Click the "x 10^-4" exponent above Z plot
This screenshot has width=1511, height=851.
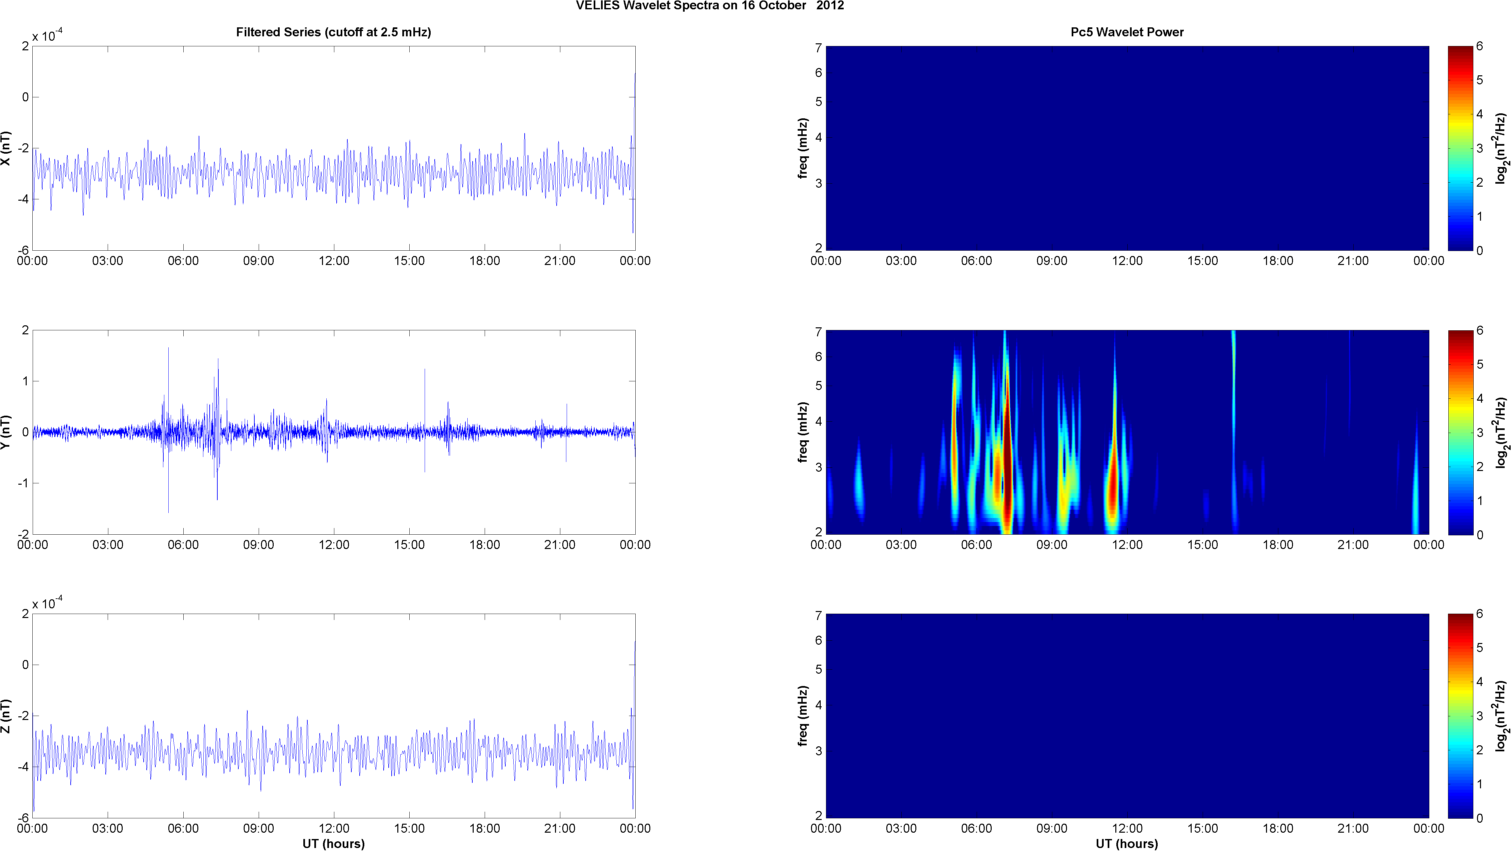point(48,603)
